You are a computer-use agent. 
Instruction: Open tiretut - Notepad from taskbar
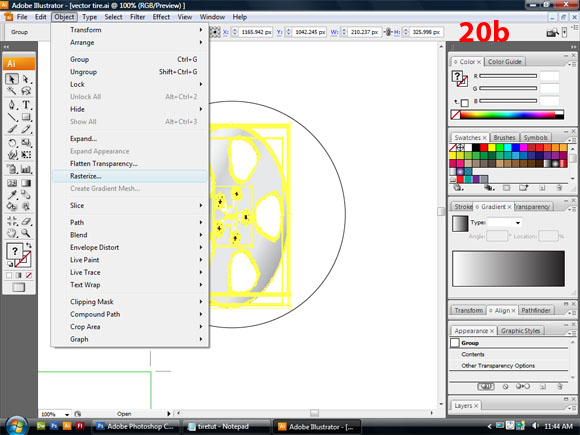[x=226, y=426]
